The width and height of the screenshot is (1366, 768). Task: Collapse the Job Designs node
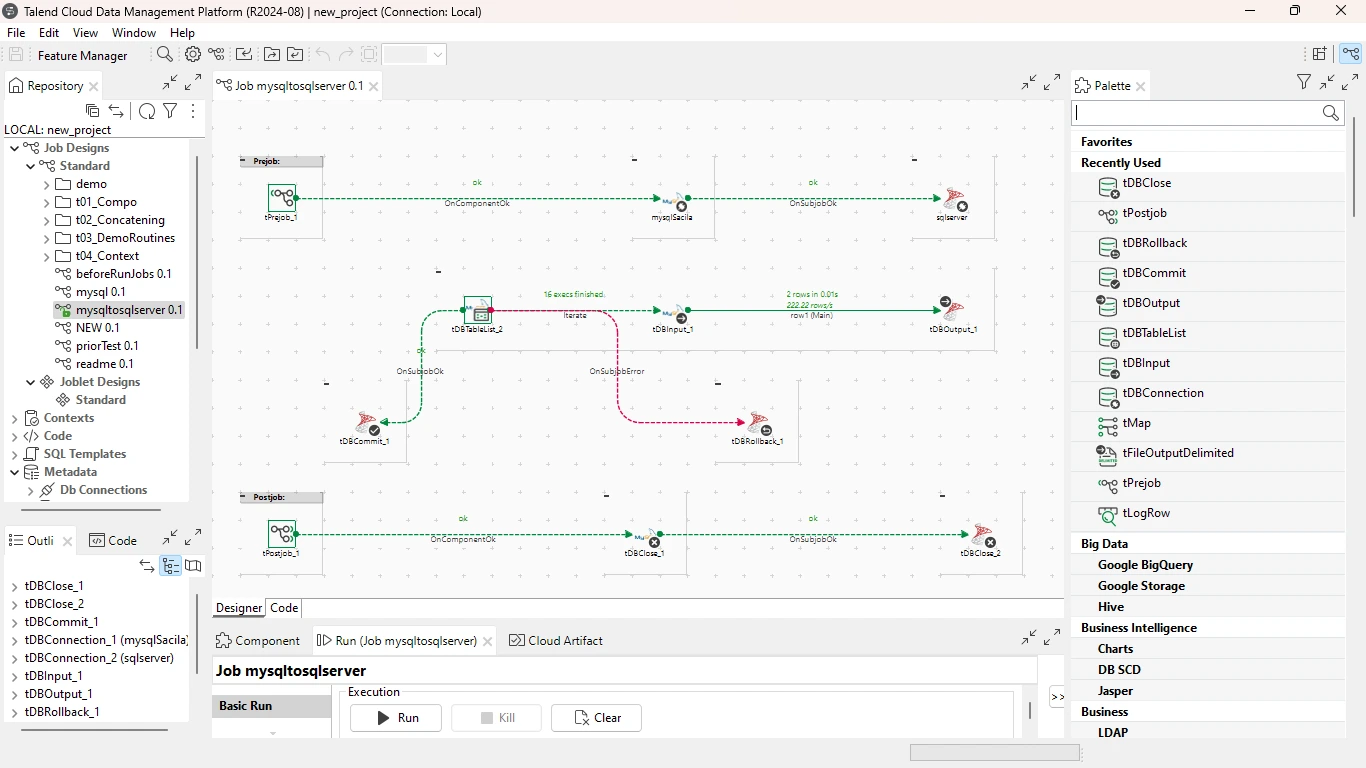[14, 148]
